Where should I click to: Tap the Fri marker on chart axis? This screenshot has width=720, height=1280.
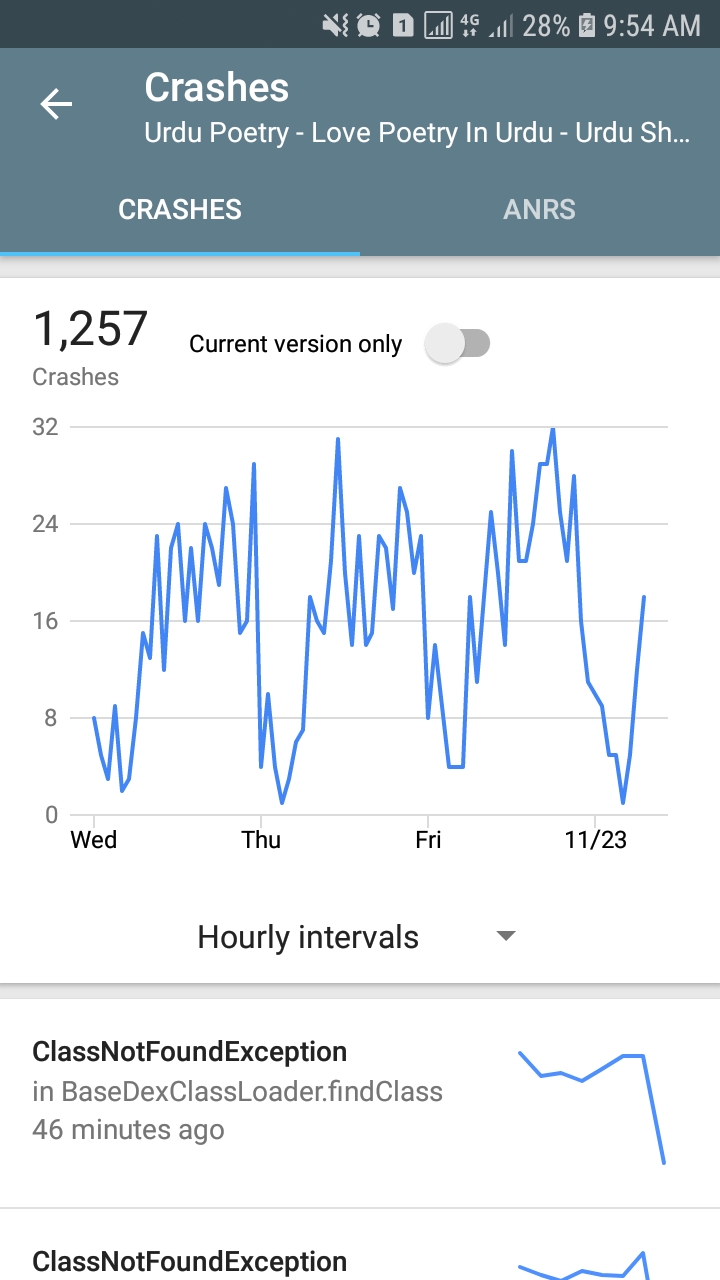[x=428, y=840]
